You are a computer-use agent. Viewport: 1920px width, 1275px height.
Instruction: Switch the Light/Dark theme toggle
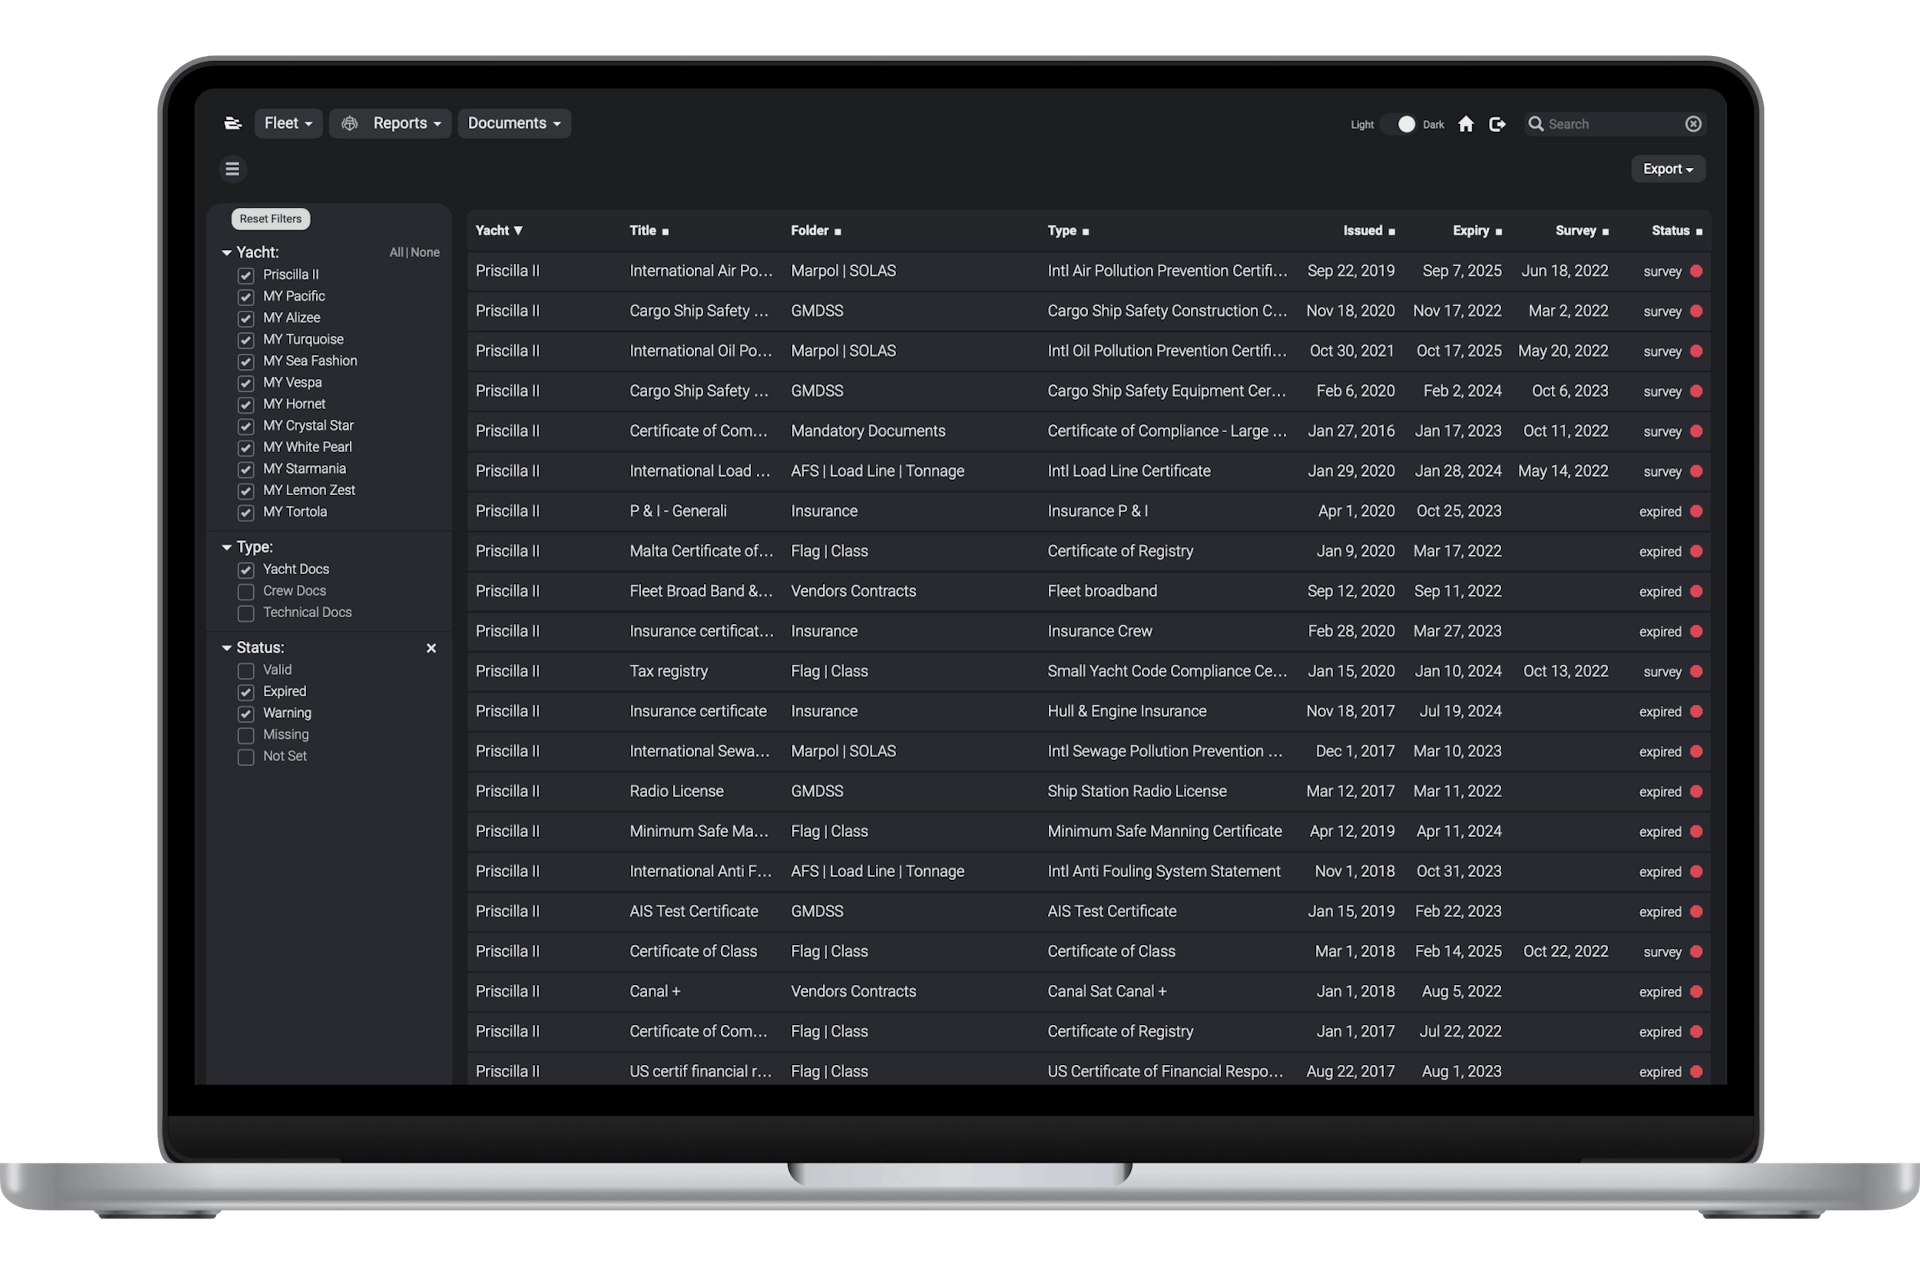coord(1400,124)
